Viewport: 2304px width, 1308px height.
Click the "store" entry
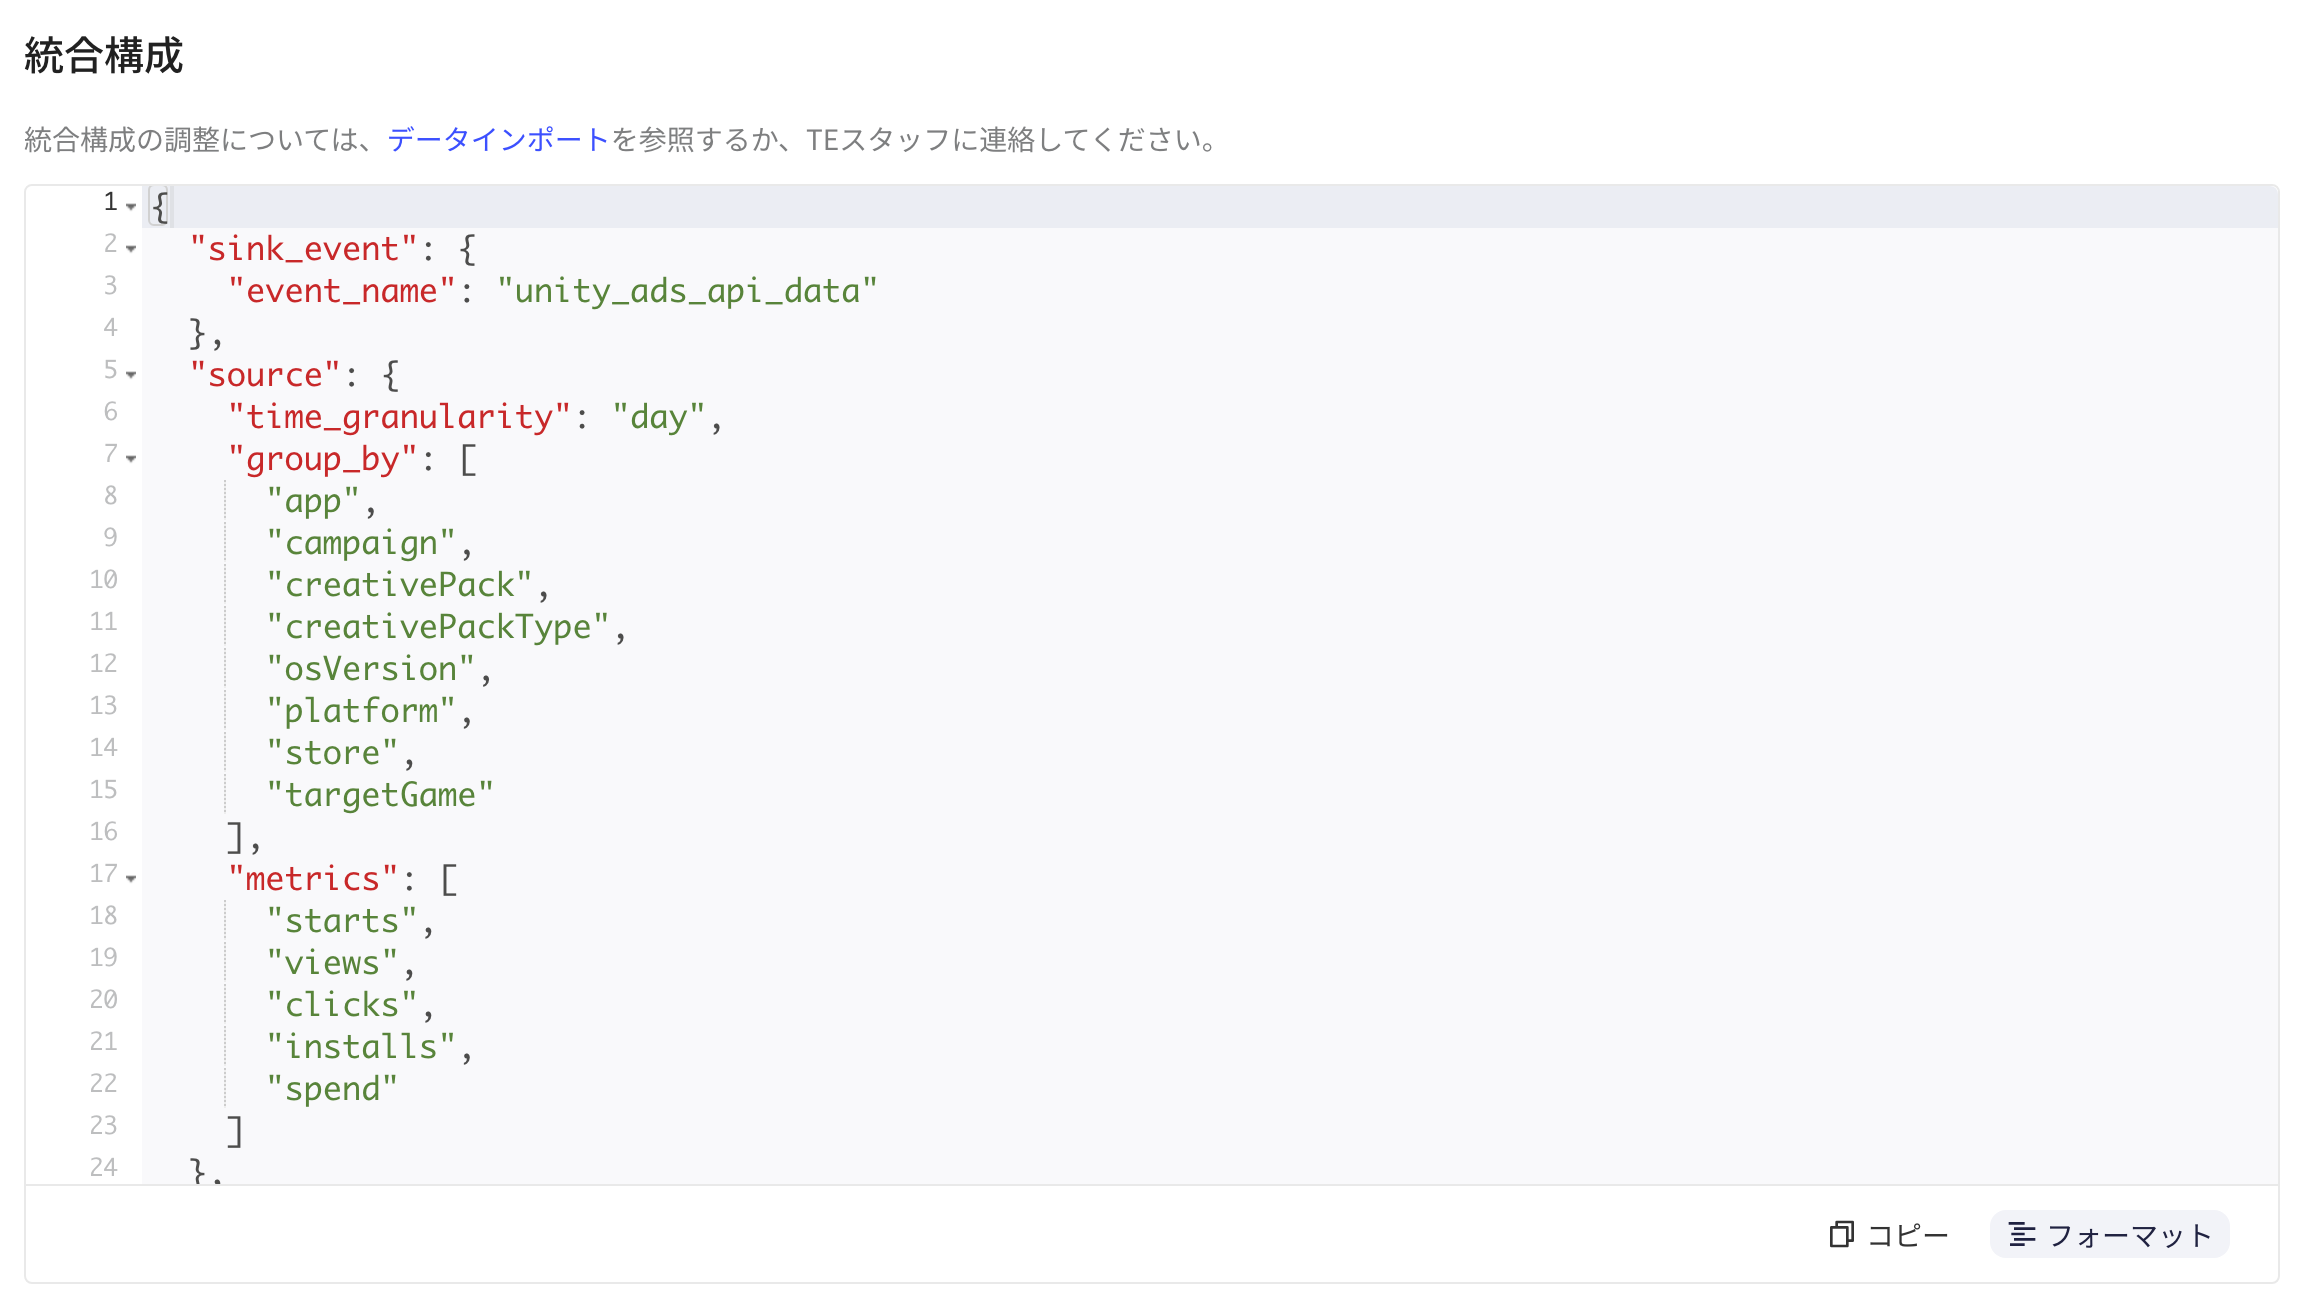(332, 753)
